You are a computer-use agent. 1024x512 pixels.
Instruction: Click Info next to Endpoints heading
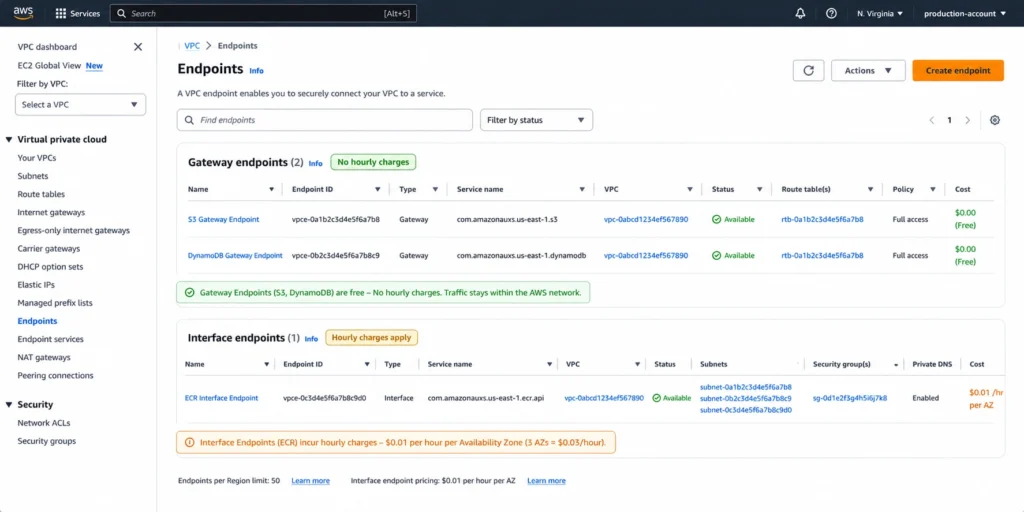257,71
